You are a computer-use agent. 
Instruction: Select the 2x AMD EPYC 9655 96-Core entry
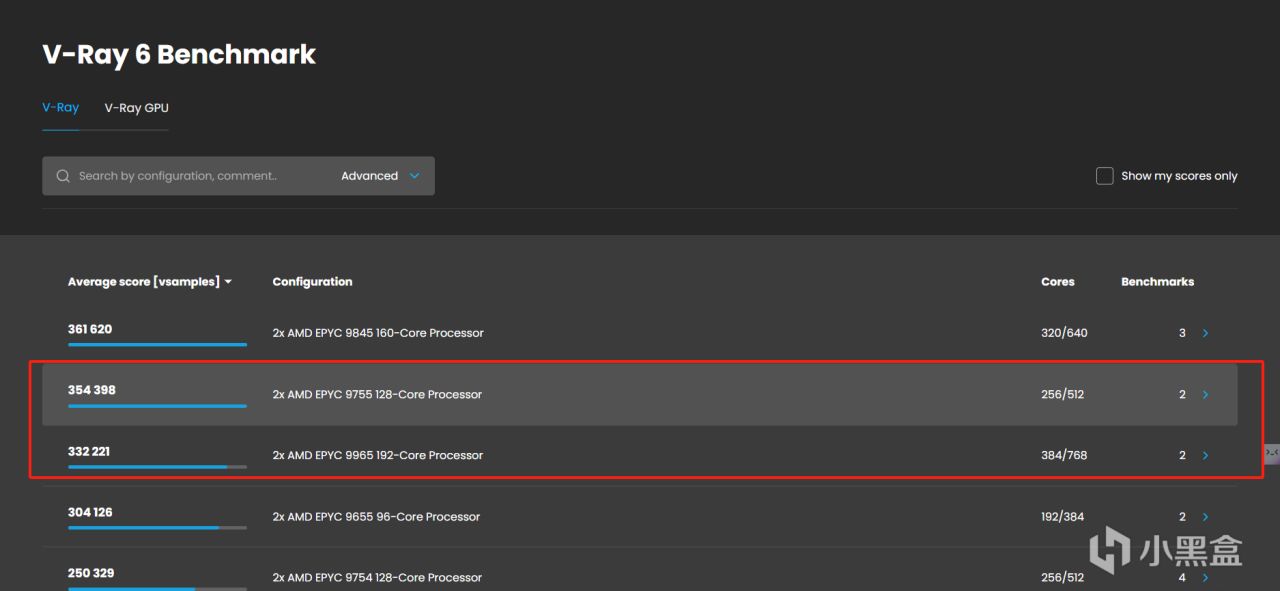[376, 517]
